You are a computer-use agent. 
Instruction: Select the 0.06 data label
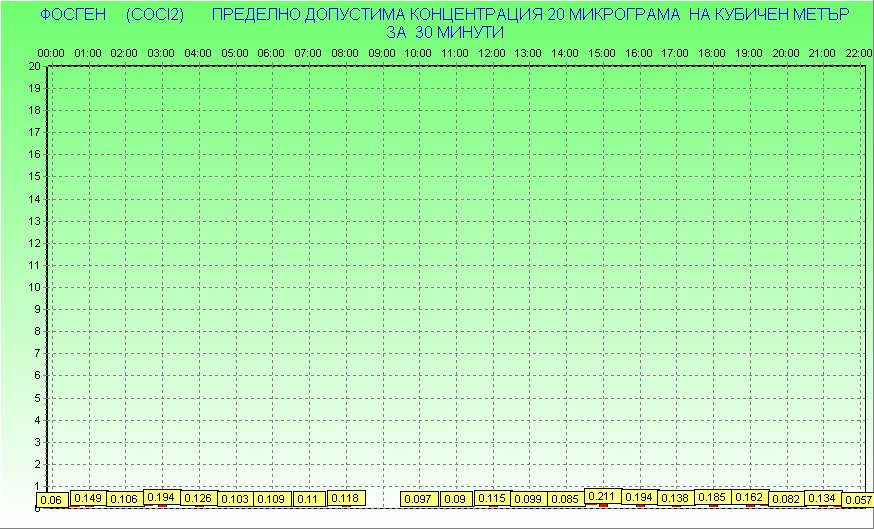[51, 500]
